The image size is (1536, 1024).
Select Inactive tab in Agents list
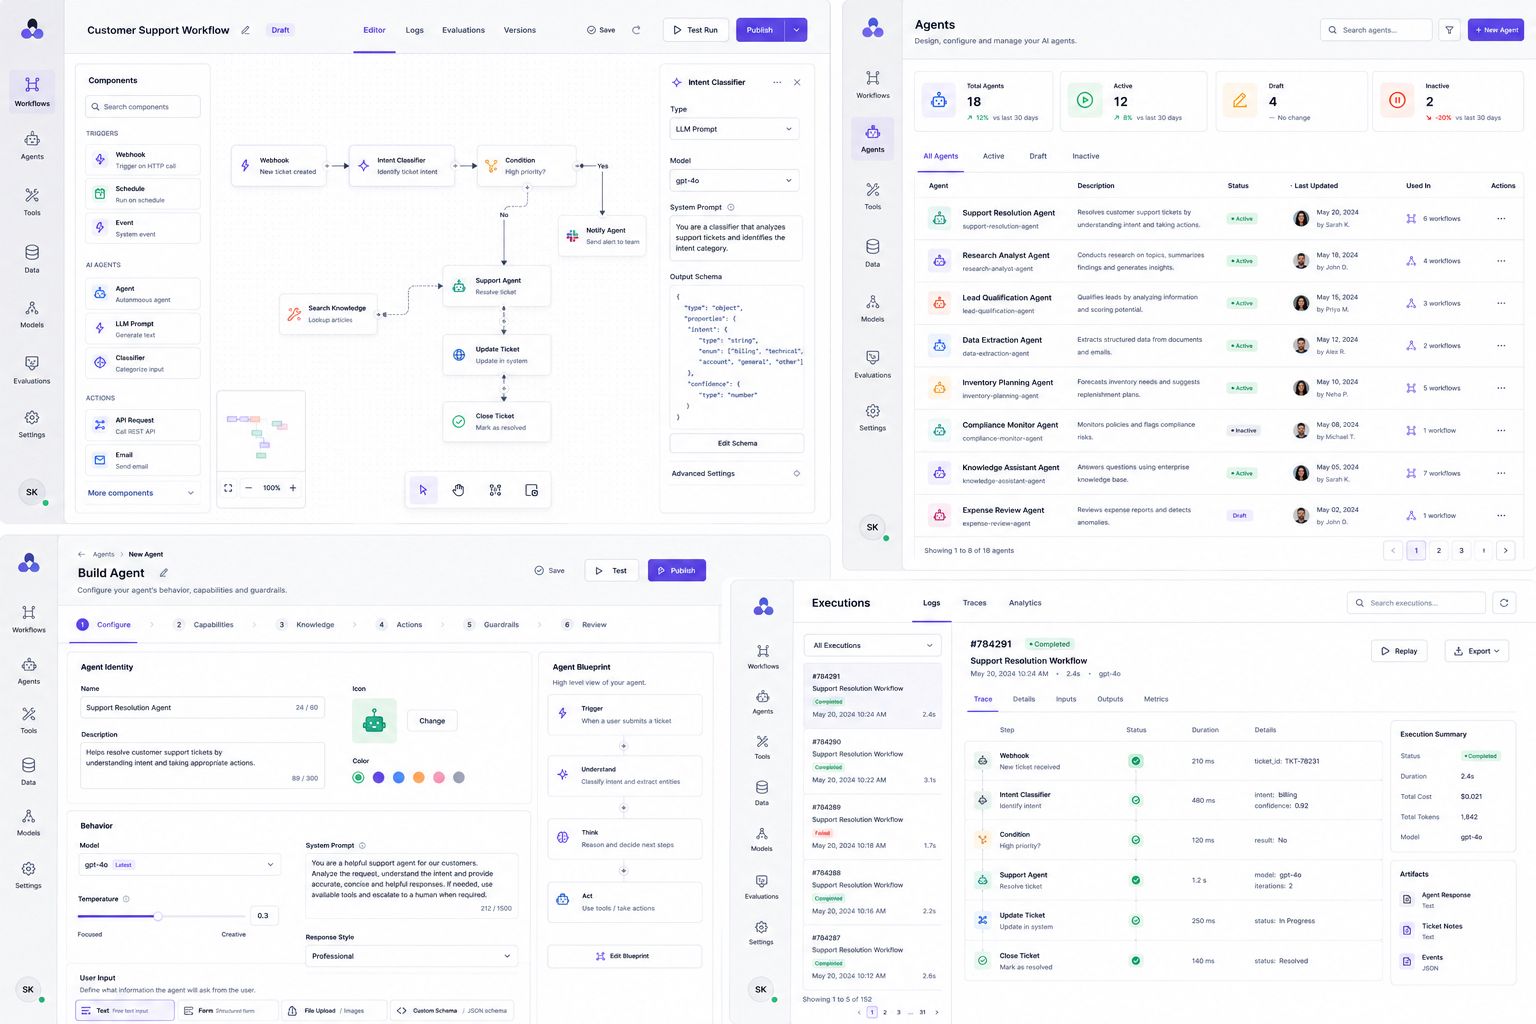point(1086,156)
